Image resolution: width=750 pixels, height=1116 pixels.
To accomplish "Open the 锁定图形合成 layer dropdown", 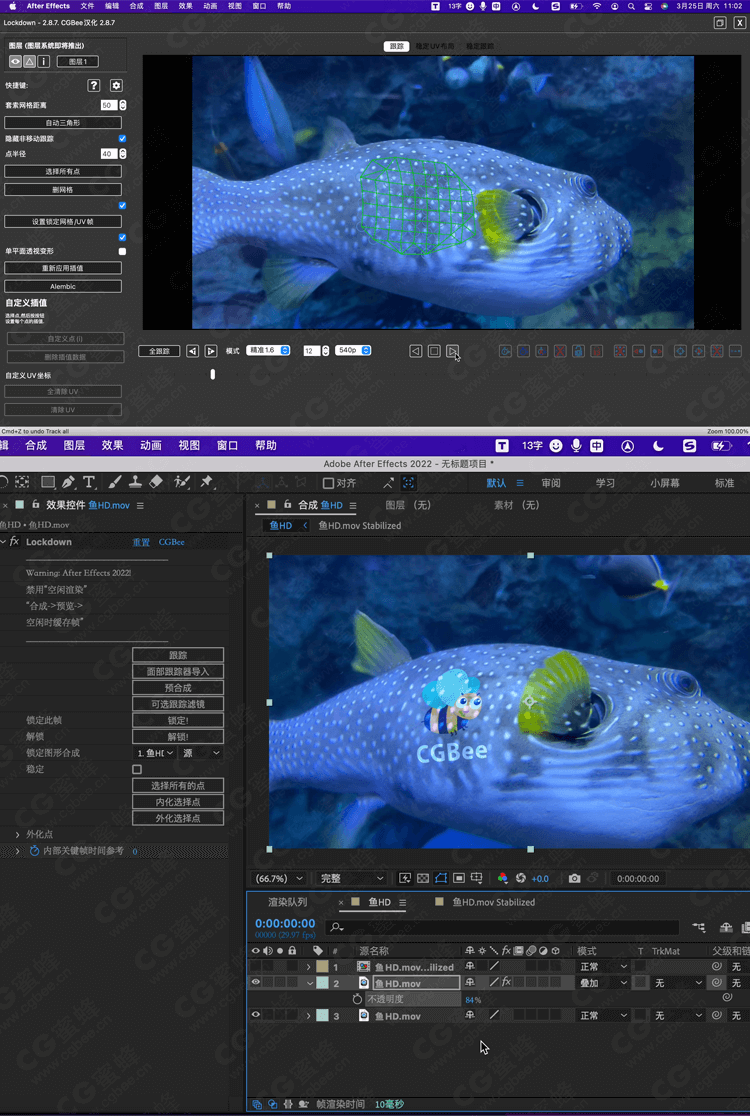I will click(x=156, y=753).
